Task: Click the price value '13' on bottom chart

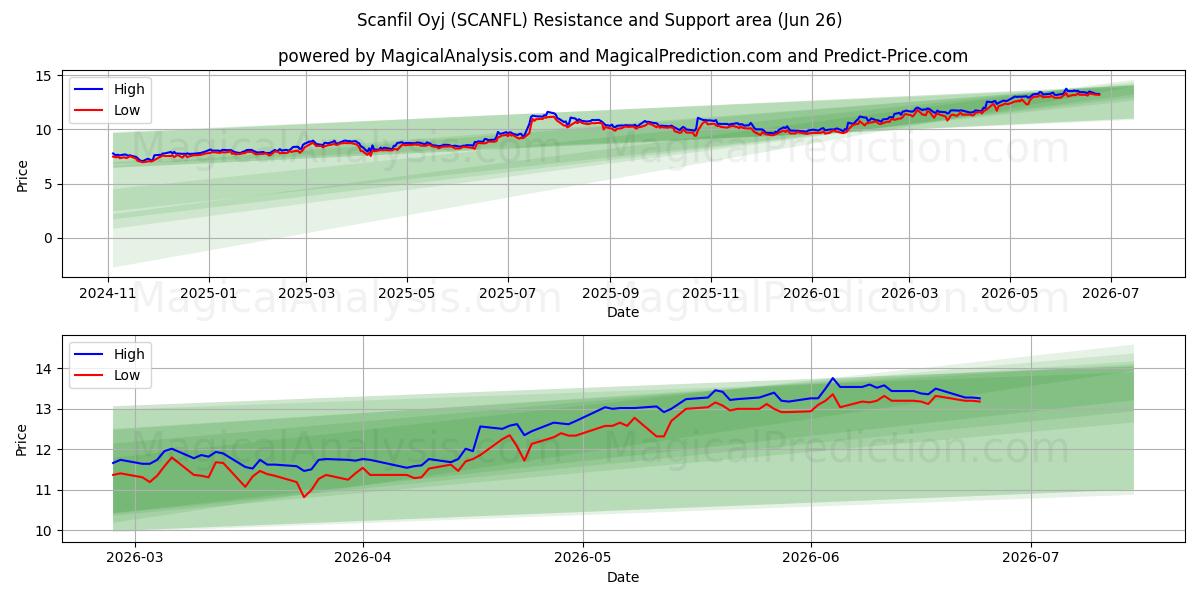Action: coord(46,409)
